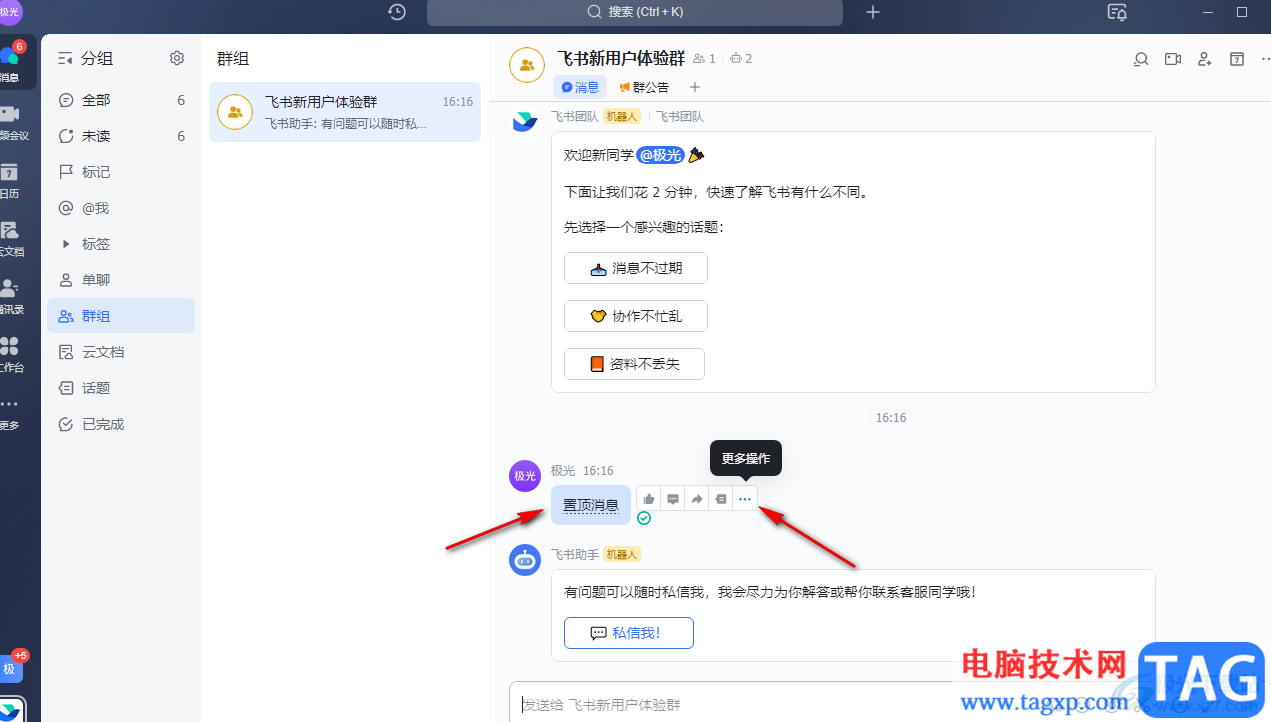Click the 协作不忙乱 button

(636, 316)
